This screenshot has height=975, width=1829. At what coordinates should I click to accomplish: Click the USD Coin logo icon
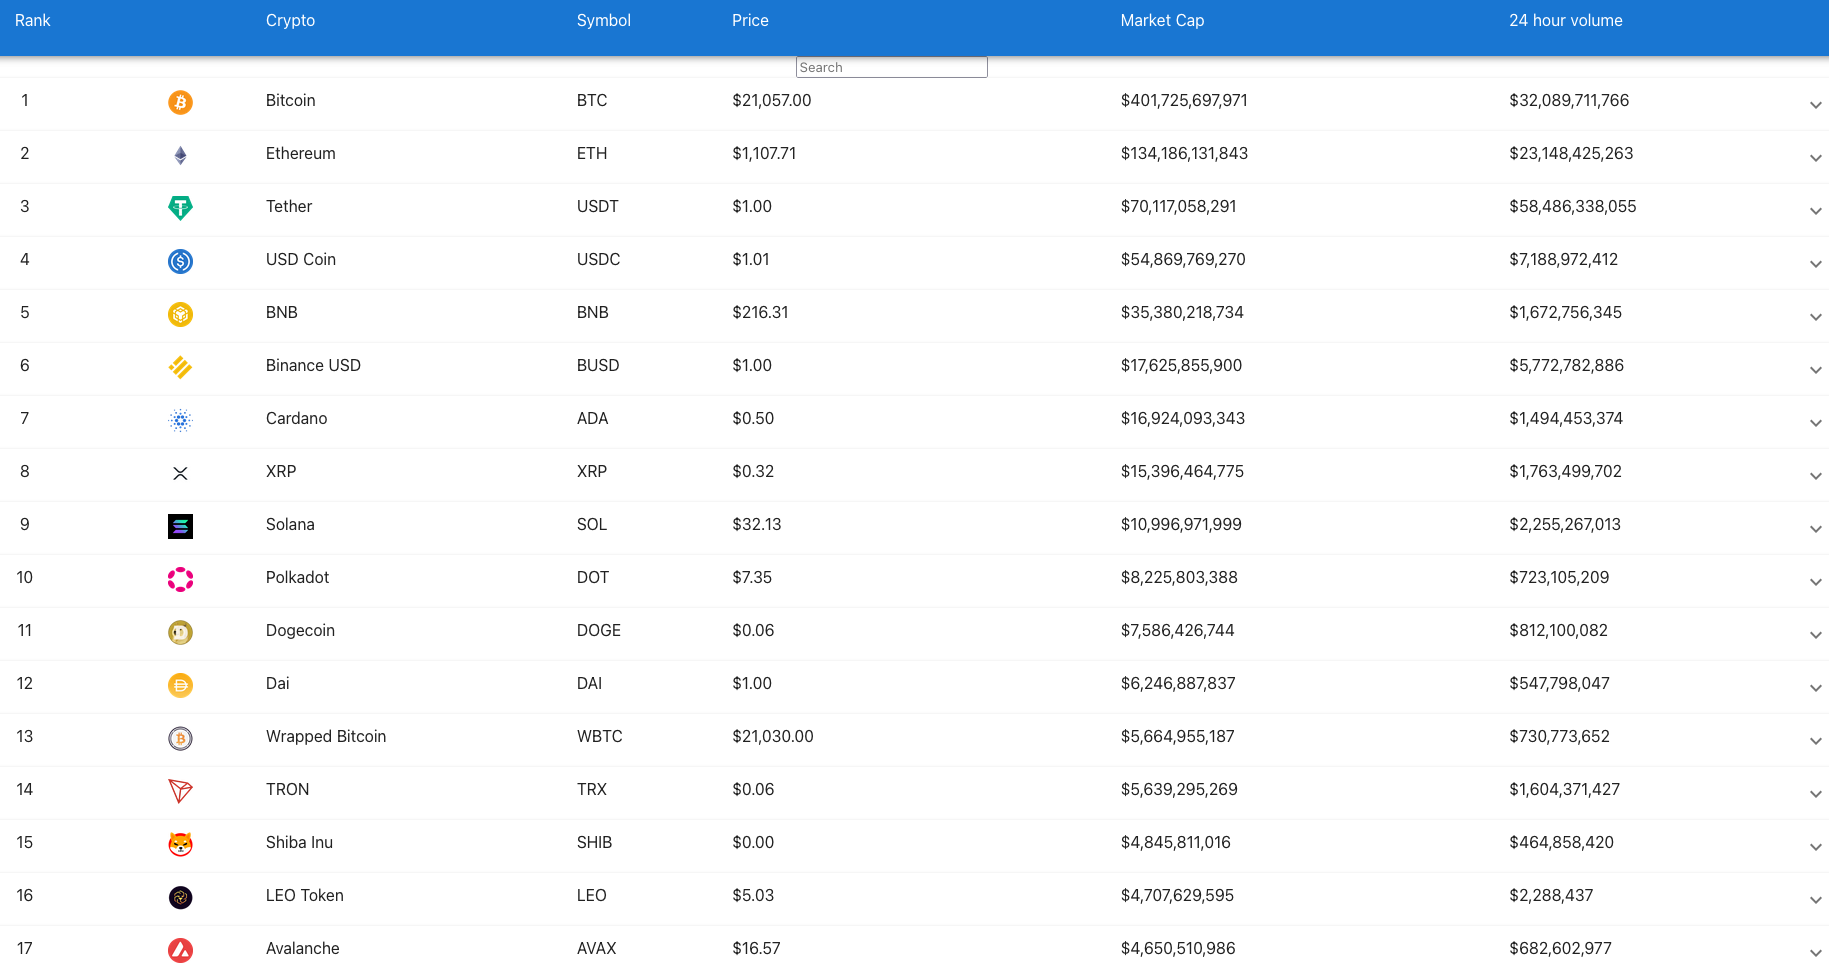[x=180, y=261]
